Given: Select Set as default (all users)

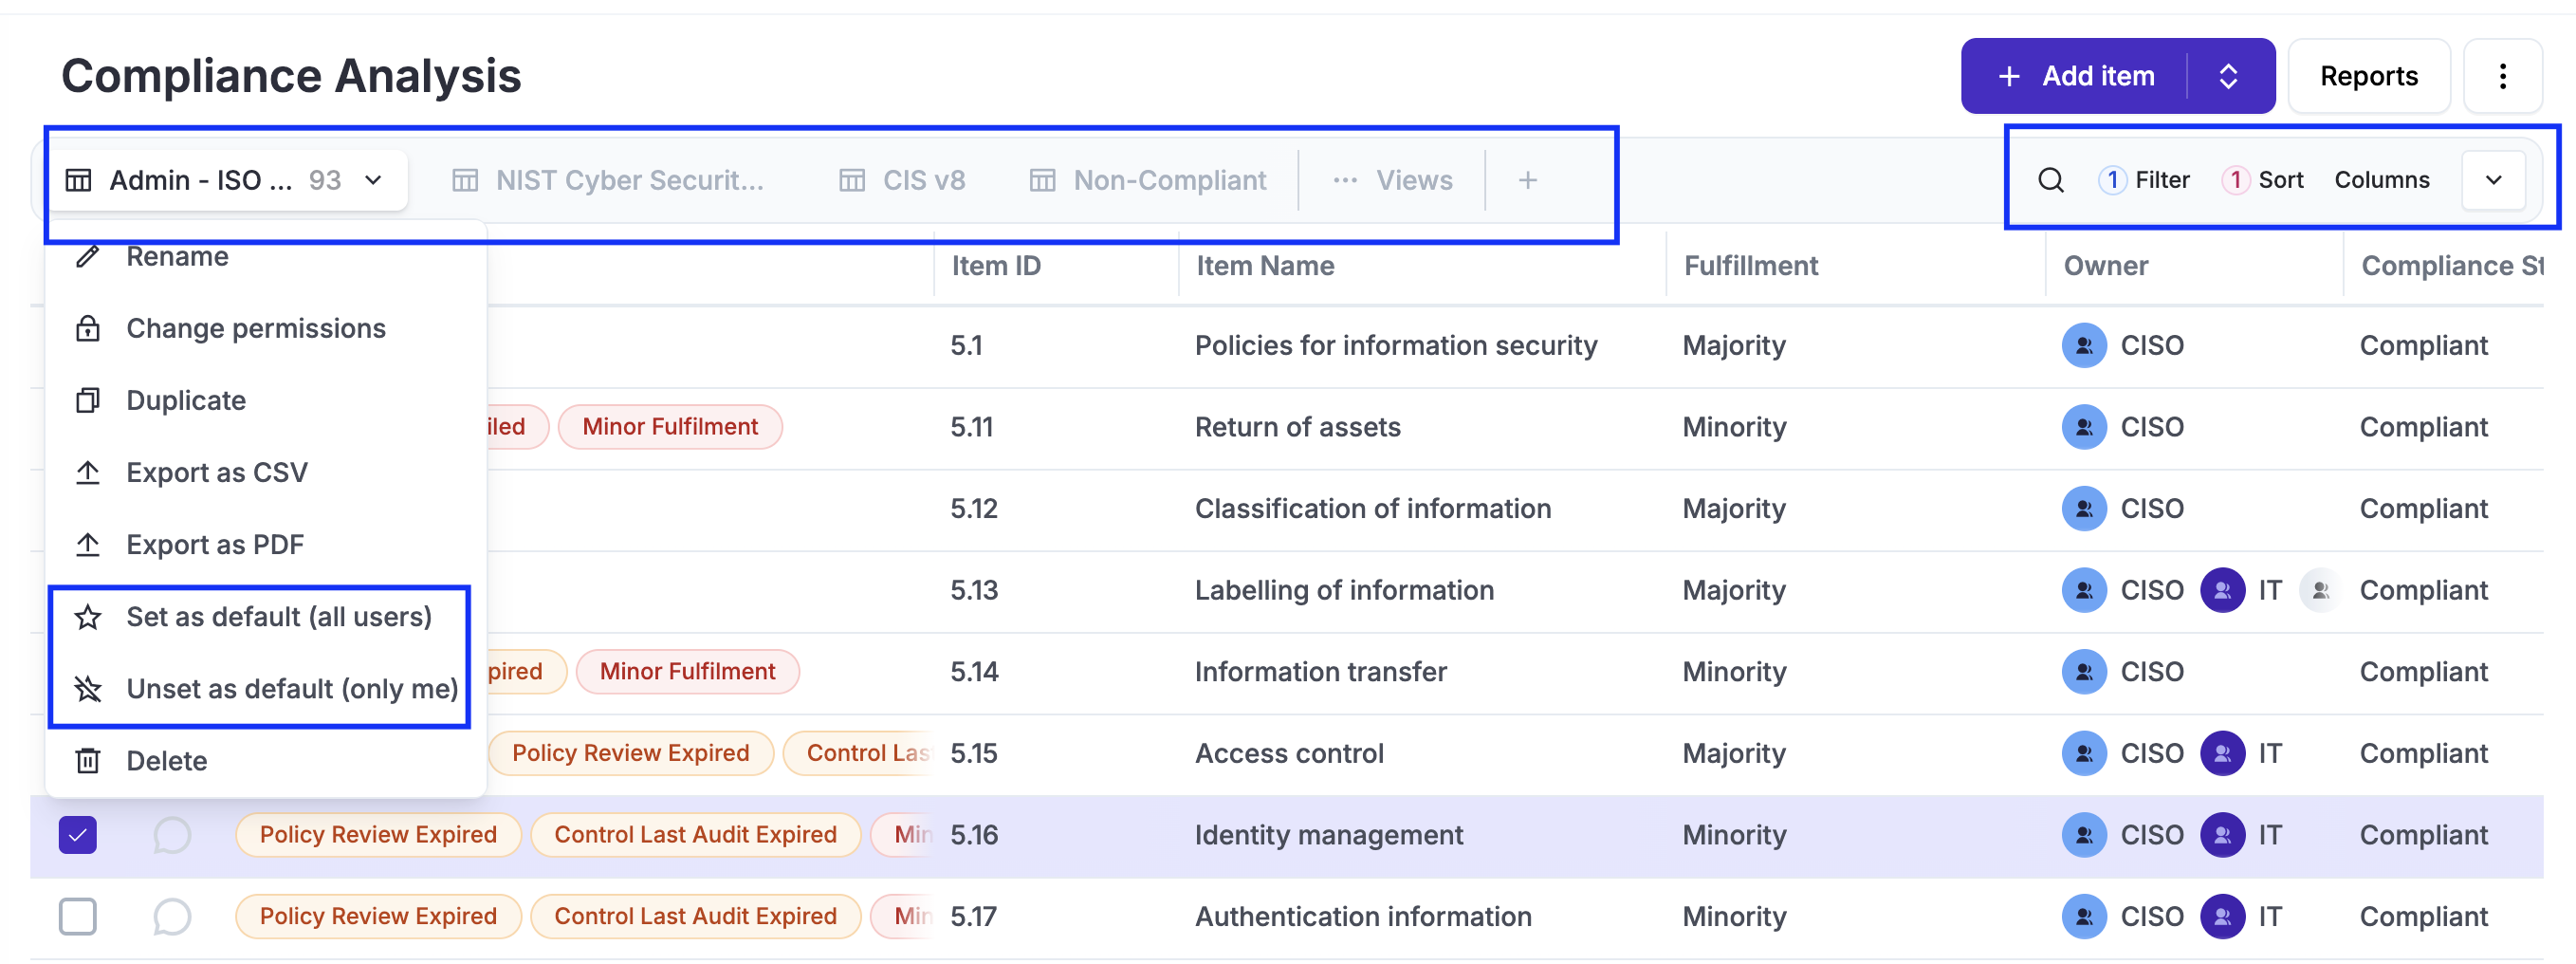Looking at the screenshot, I should point(278,617).
